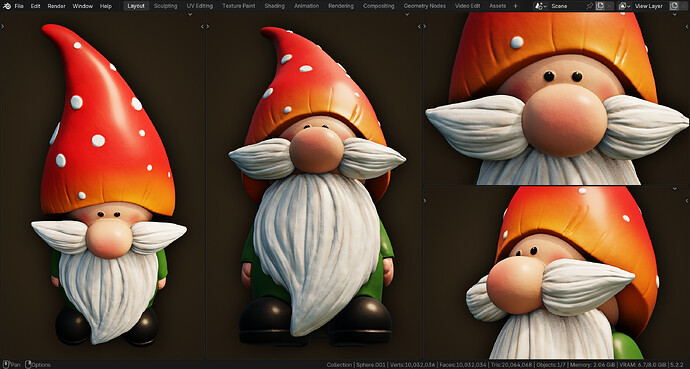Open the Assets workspace tab
The image size is (690, 369).
click(498, 6)
